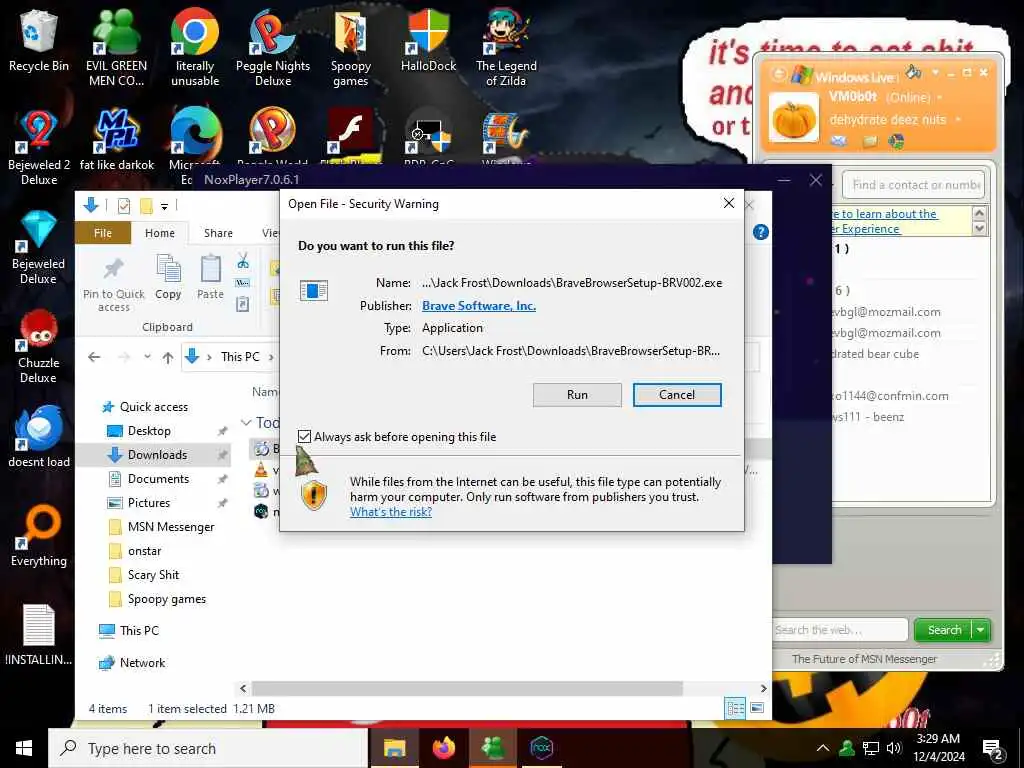Click the Paste shortcut icon in ribbon
Viewport: 1024px width, 768px height.
click(243, 304)
